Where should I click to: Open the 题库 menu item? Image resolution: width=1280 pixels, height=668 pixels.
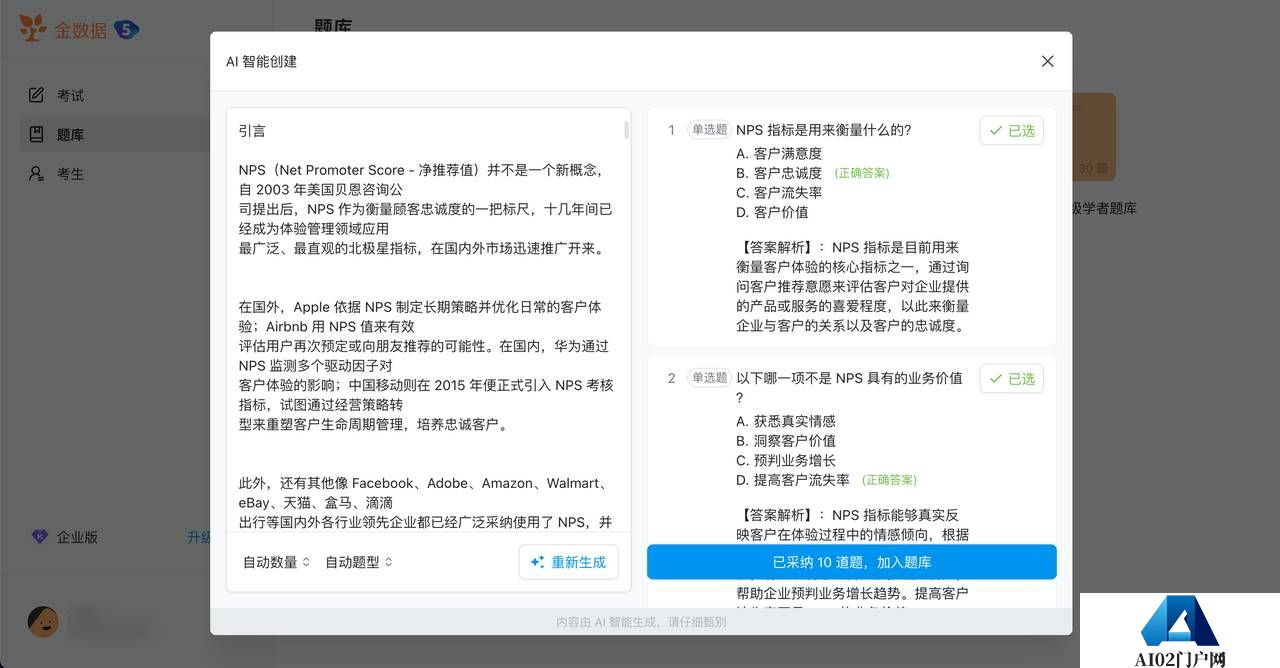point(116,134)
